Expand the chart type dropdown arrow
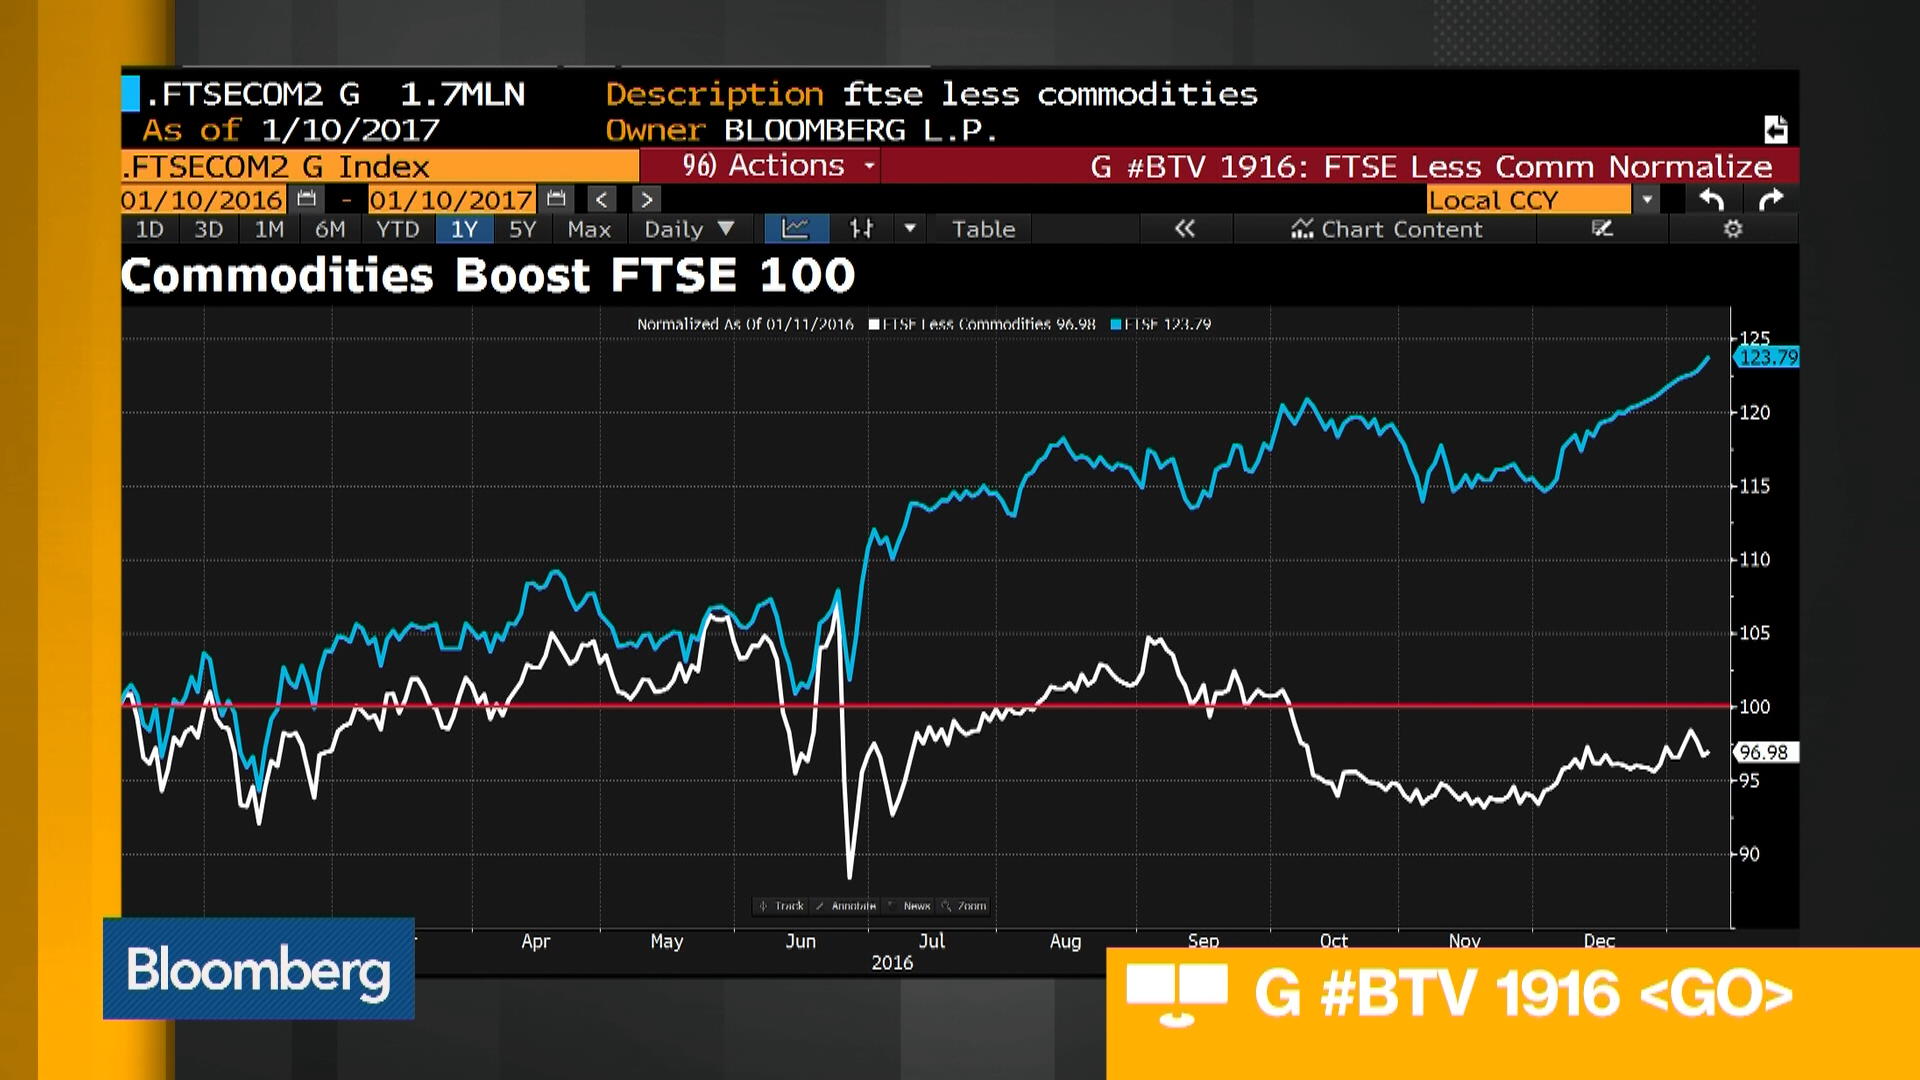 tap(910, 229)
